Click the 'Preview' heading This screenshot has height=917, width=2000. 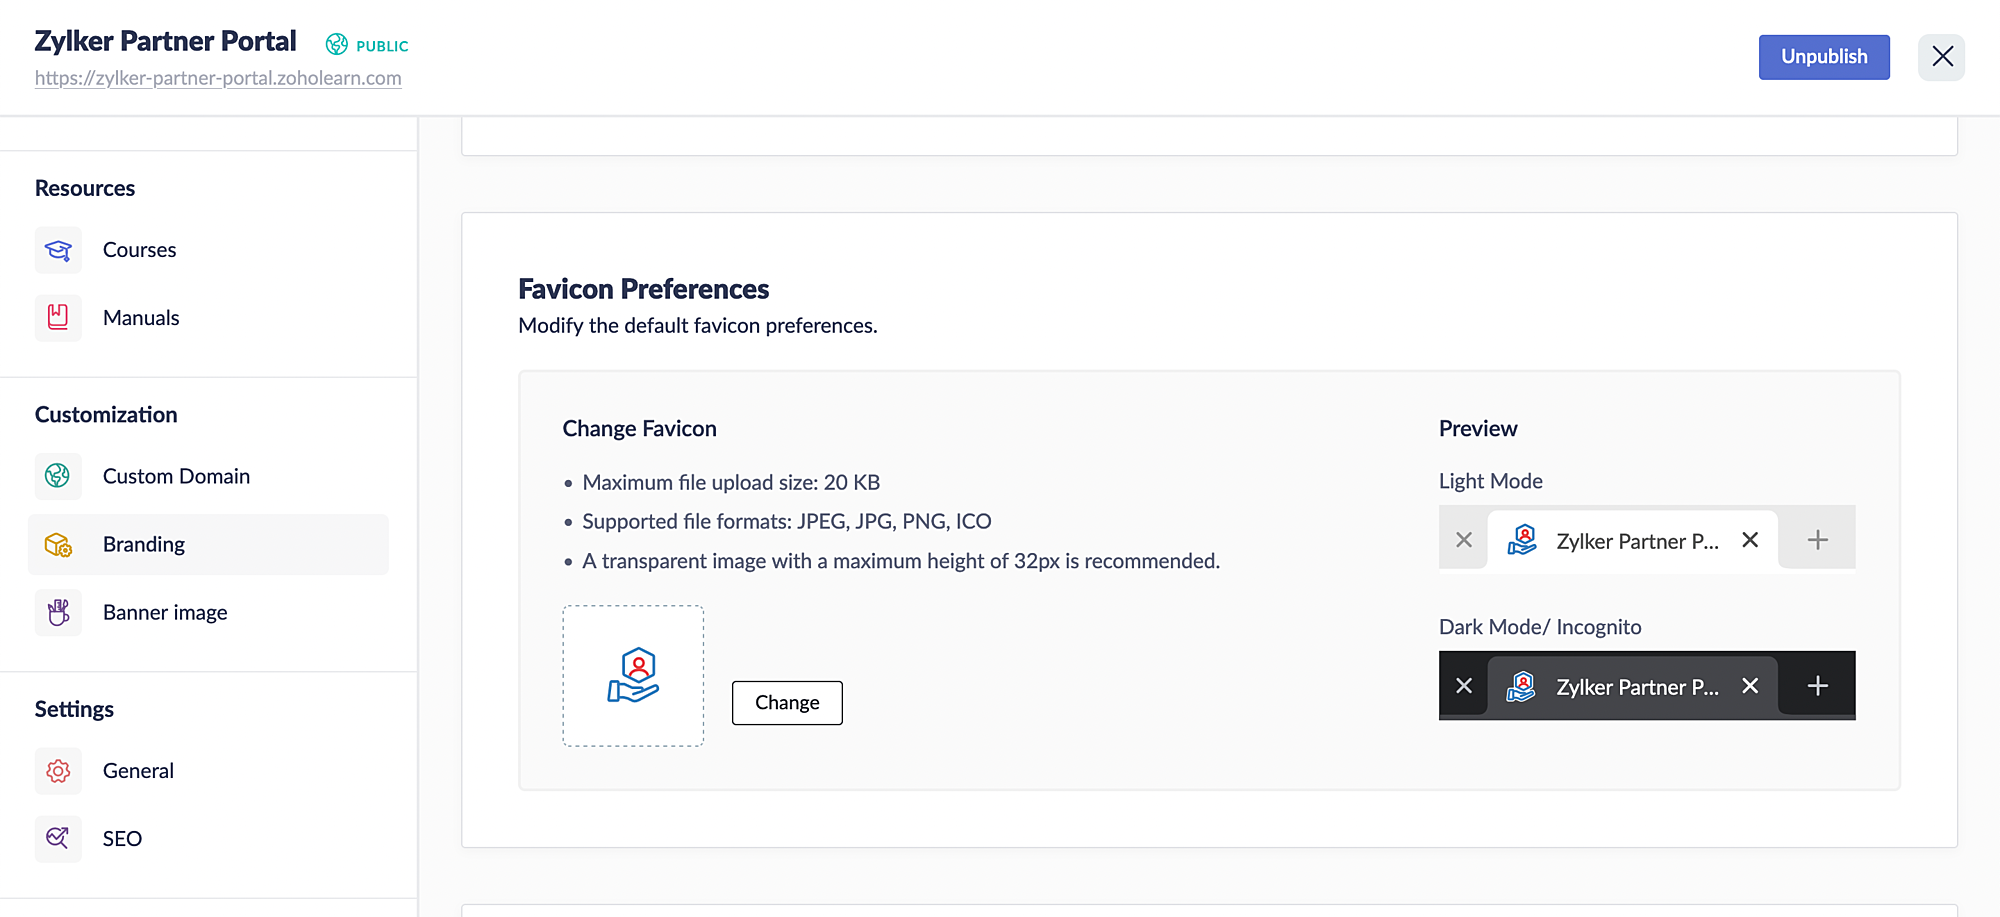(x=1478, y=428)
